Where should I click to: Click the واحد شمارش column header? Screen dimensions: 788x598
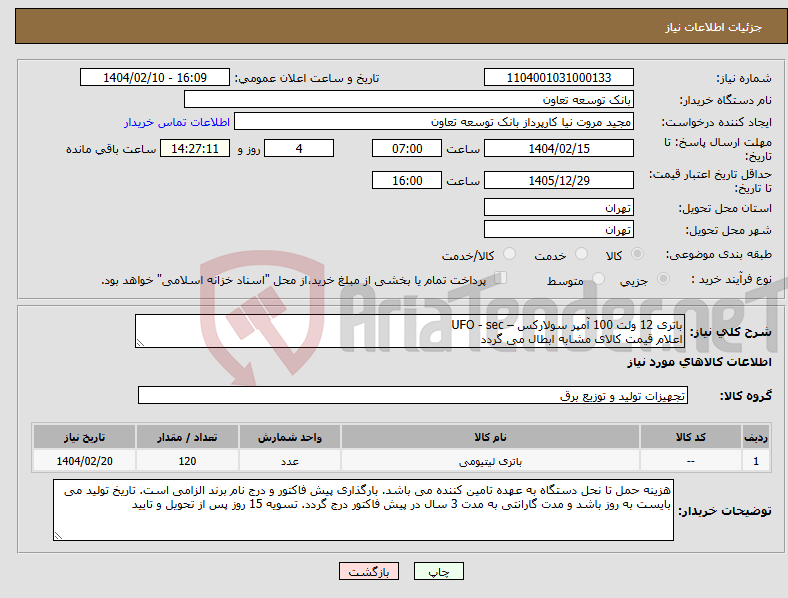[290, 437]
